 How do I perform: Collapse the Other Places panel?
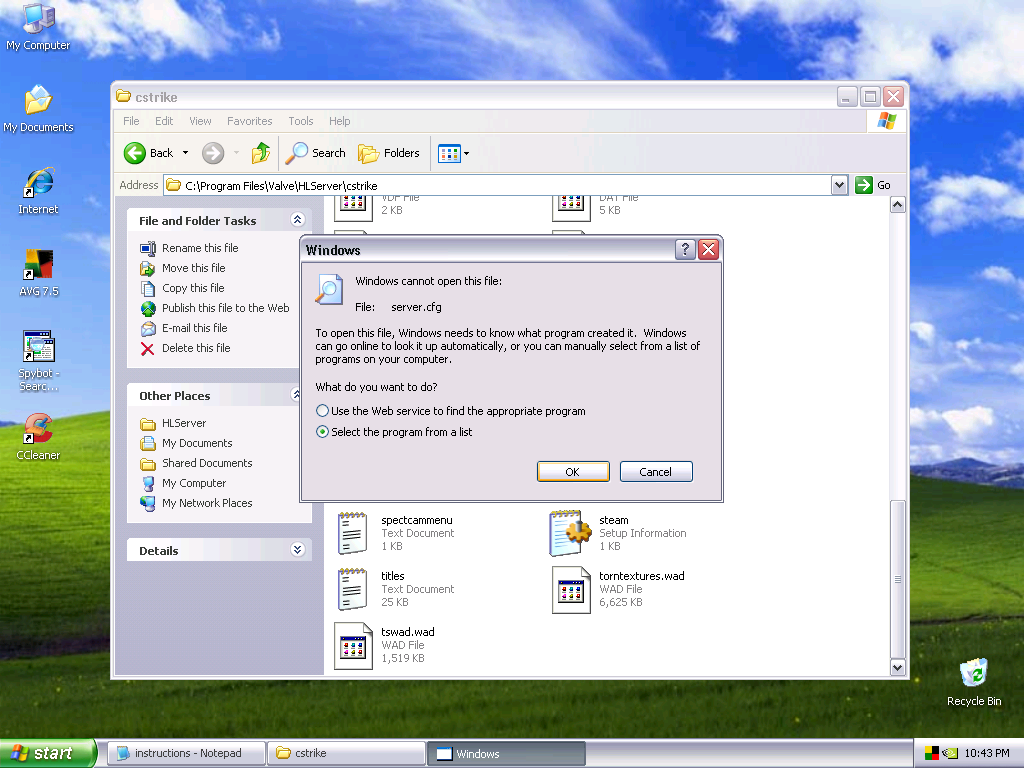296,394
